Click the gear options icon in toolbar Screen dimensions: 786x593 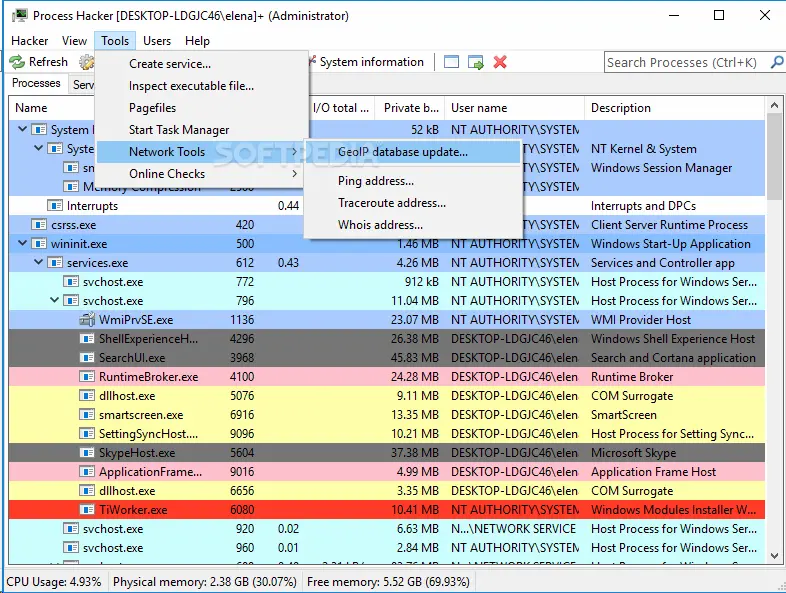point(86,62)
